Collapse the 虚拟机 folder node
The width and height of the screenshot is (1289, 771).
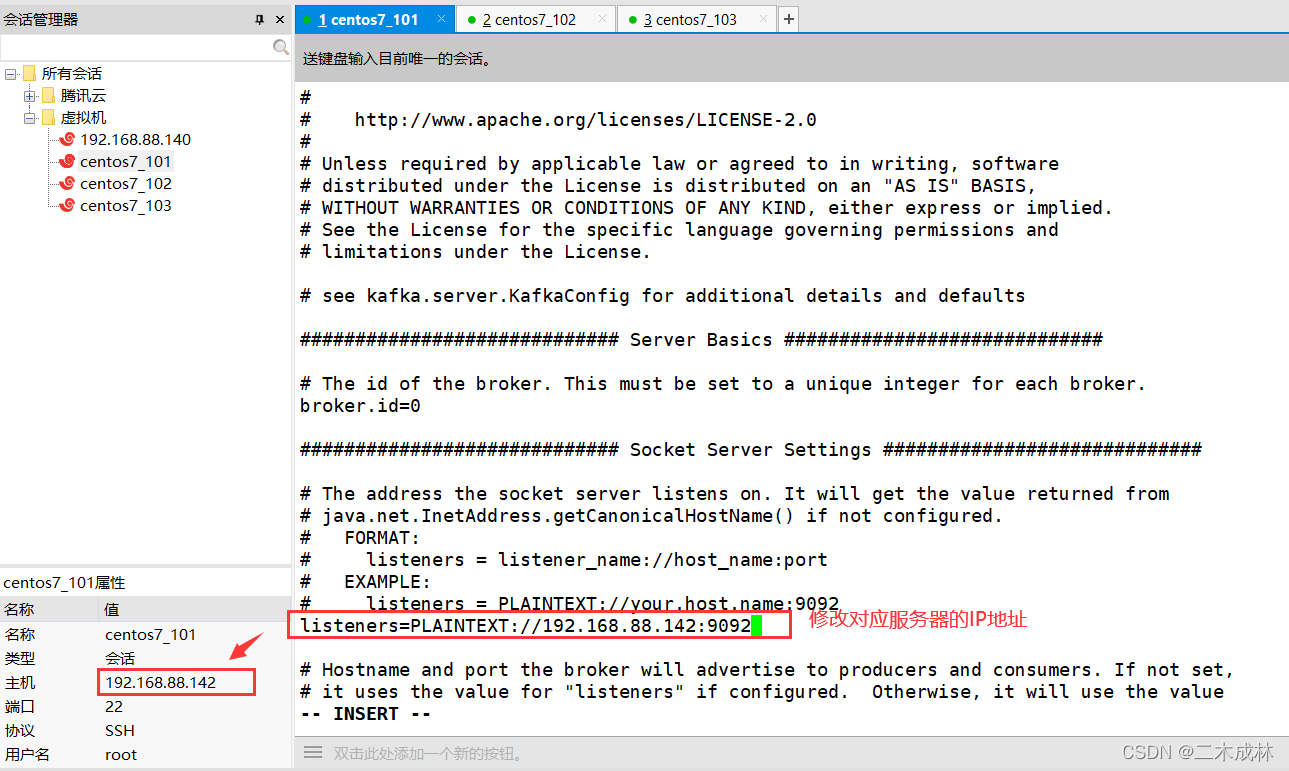coord(30,118)
